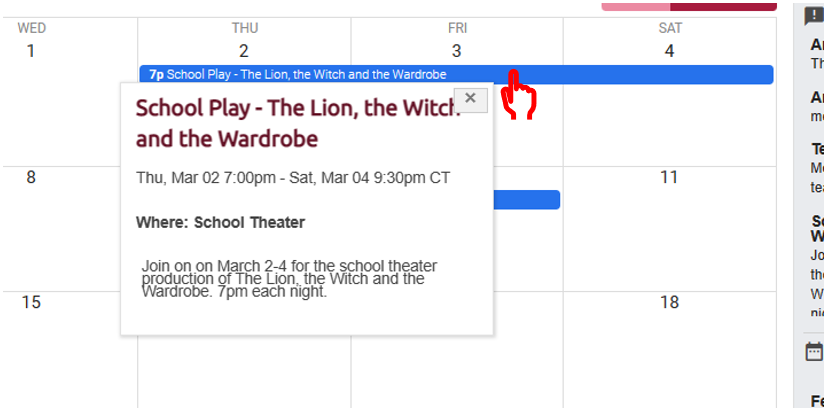This screenshot has height=413, width=829.
Task: Select Wednesday date 1 on calendar
Action: [x=31, y=51]
